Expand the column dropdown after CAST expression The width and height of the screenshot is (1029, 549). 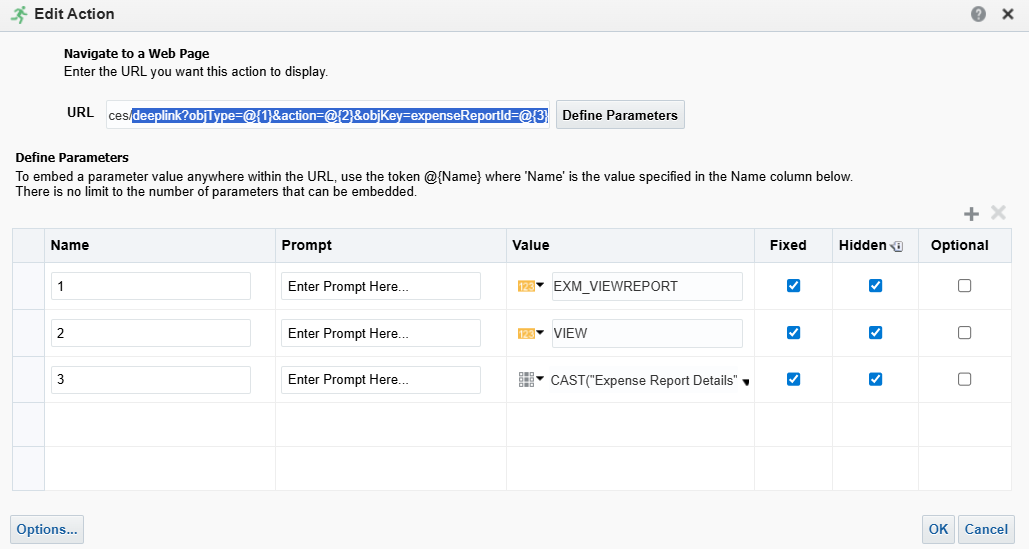click(x=746, y=381)
